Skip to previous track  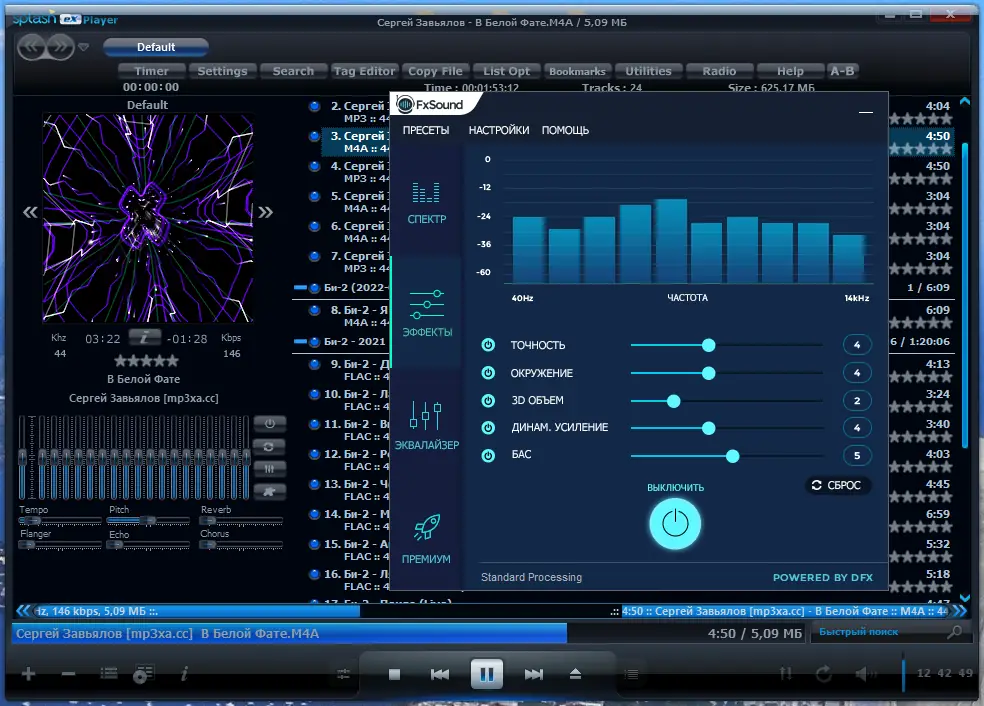click(440, 674)
